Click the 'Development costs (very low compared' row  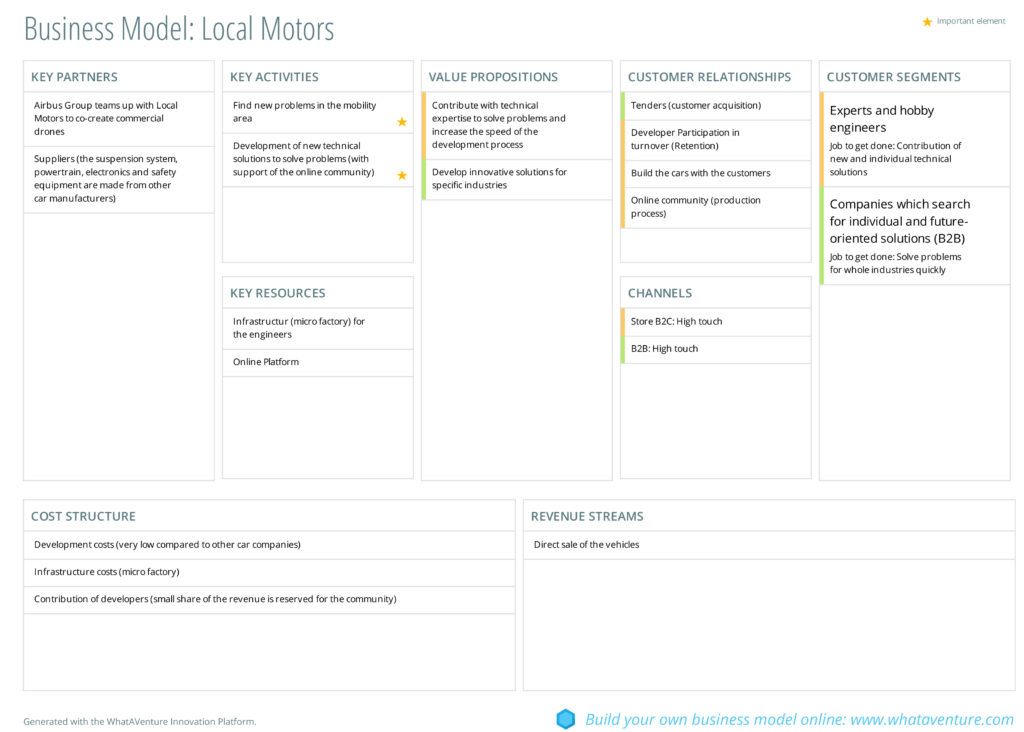pos(269,545)
